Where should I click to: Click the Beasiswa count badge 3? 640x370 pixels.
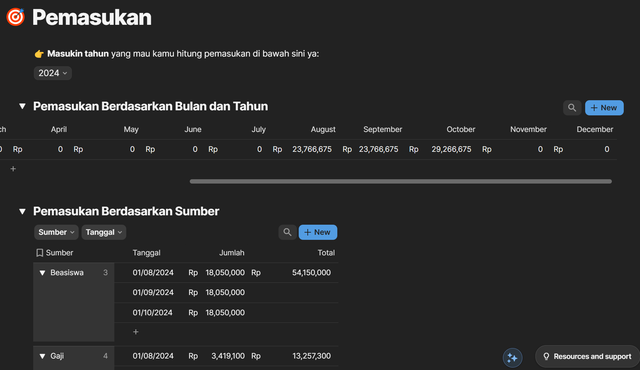[105, 273]
